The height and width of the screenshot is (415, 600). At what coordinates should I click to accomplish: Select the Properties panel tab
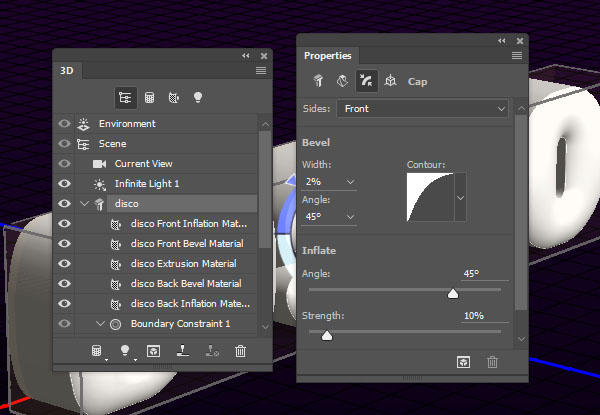click(328, 56)
